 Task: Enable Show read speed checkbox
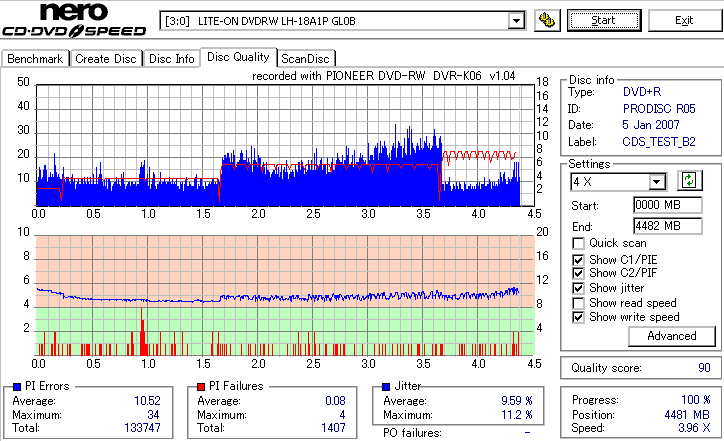coord(578,303)
